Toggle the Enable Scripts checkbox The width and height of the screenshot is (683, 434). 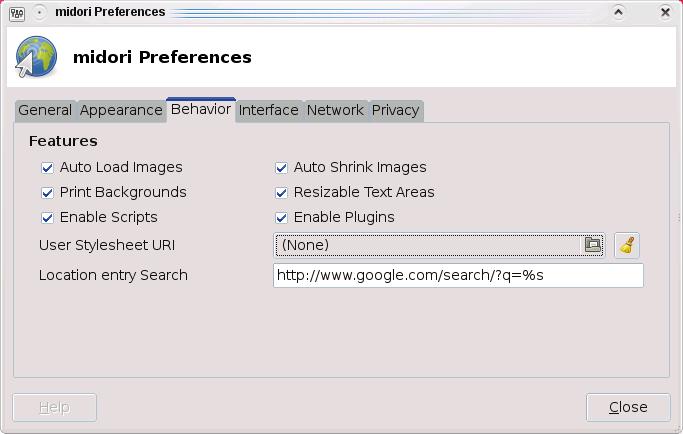click(47, 218)
